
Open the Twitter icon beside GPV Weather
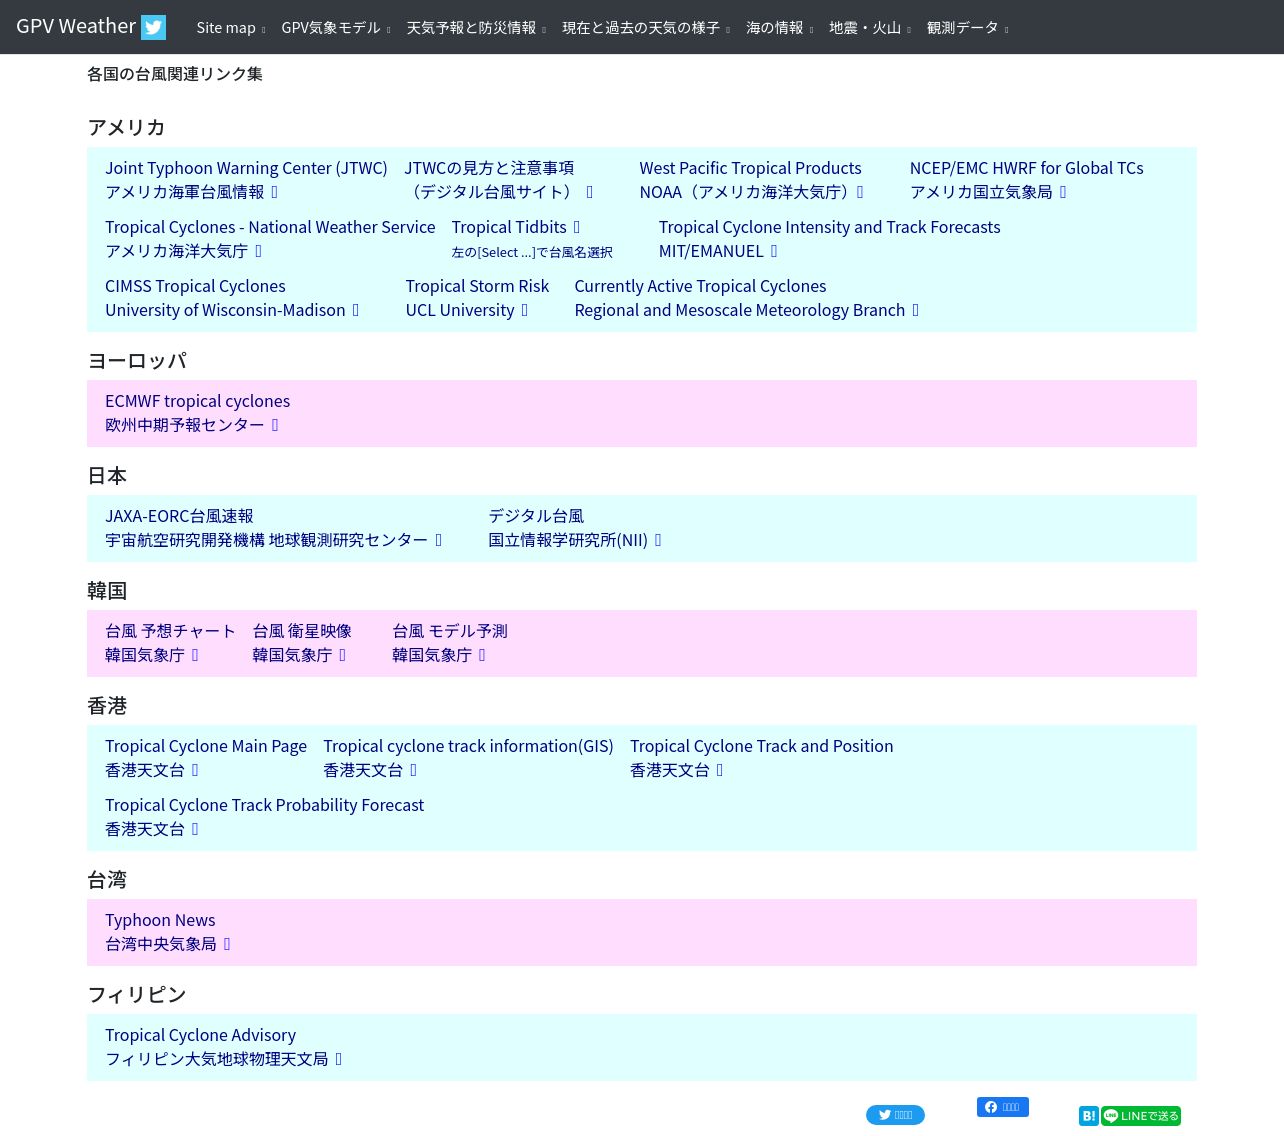[x=153, y=27]
